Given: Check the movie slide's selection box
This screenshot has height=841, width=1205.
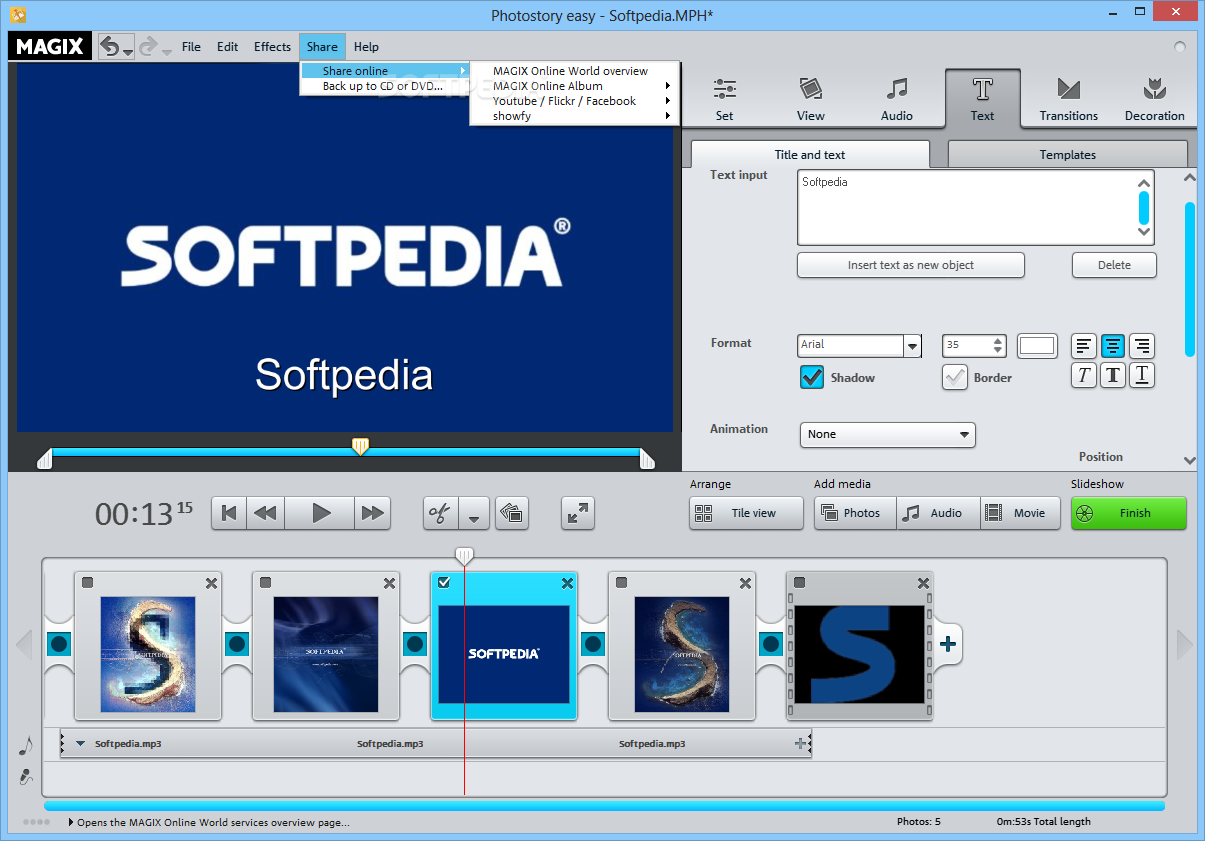Looking at the screenshot, I should 799,582.
